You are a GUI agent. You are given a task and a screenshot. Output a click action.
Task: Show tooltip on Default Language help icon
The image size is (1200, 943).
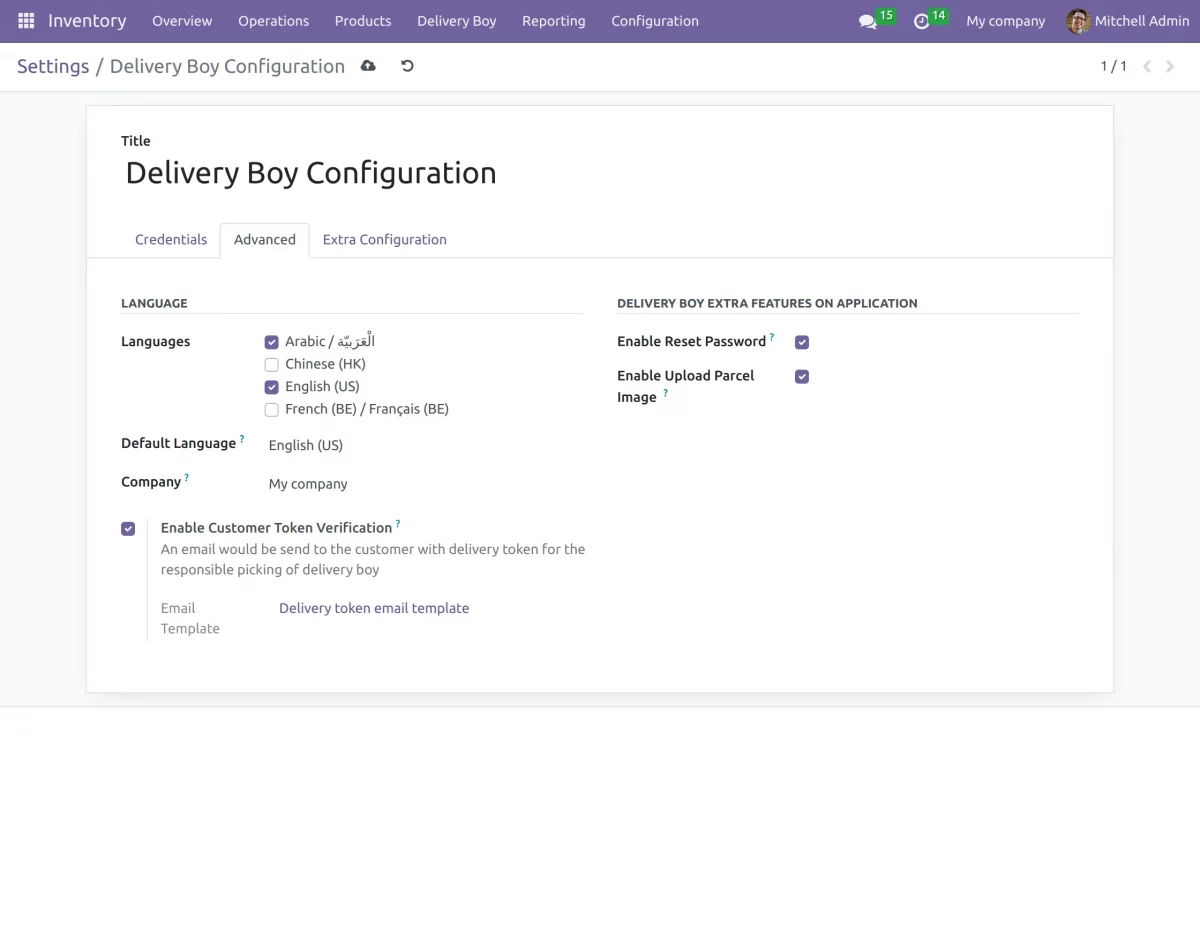[x=240, y=437]
